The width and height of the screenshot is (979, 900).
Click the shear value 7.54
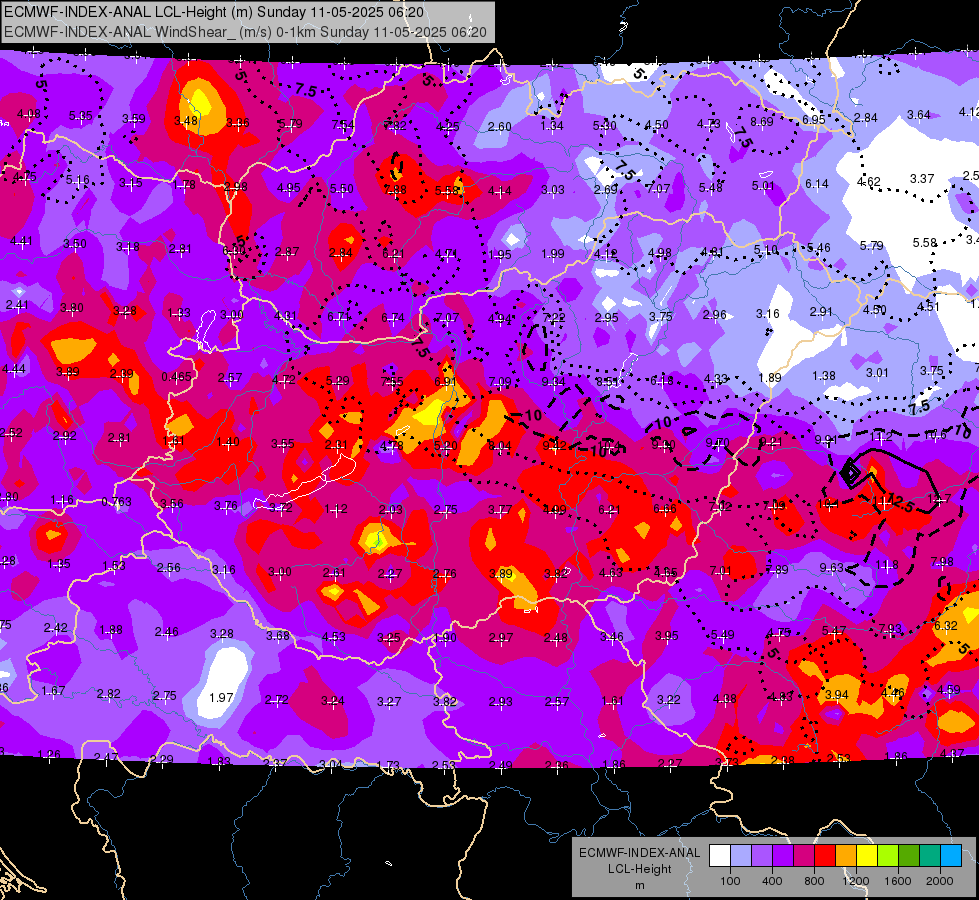(x=343, y=125)
